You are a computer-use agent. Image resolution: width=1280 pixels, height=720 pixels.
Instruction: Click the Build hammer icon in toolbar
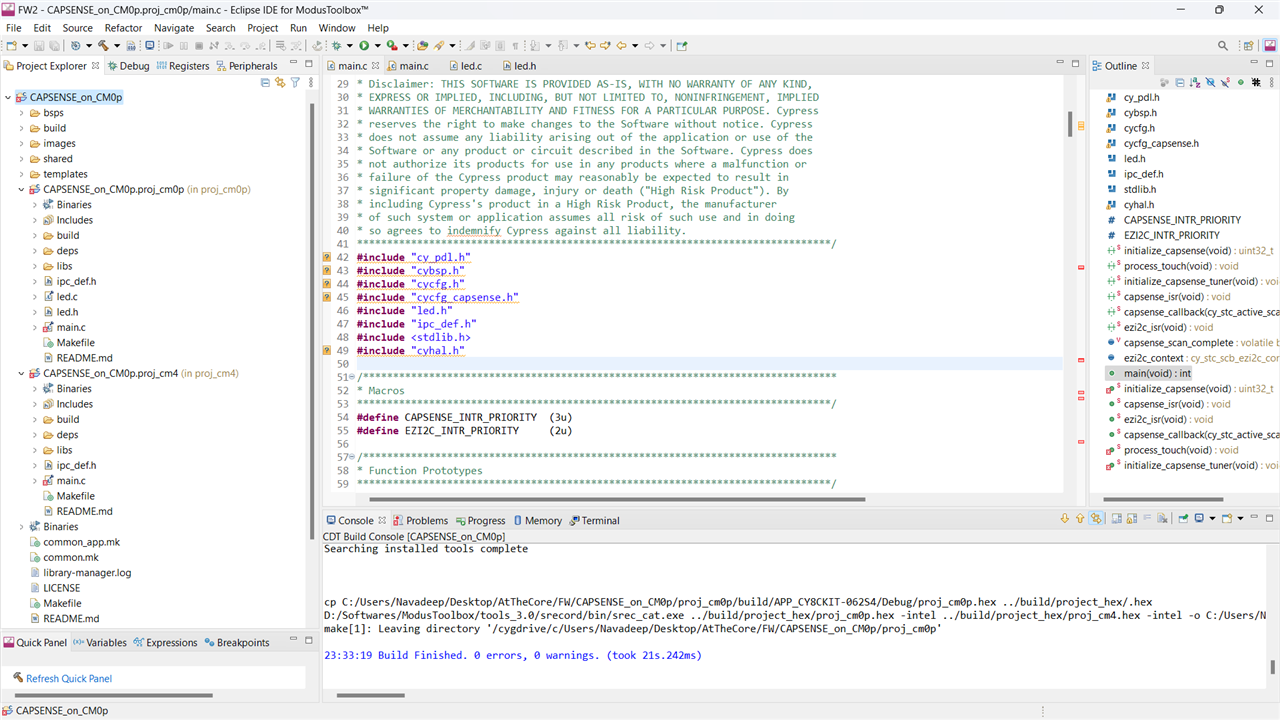tap(102, 46)
